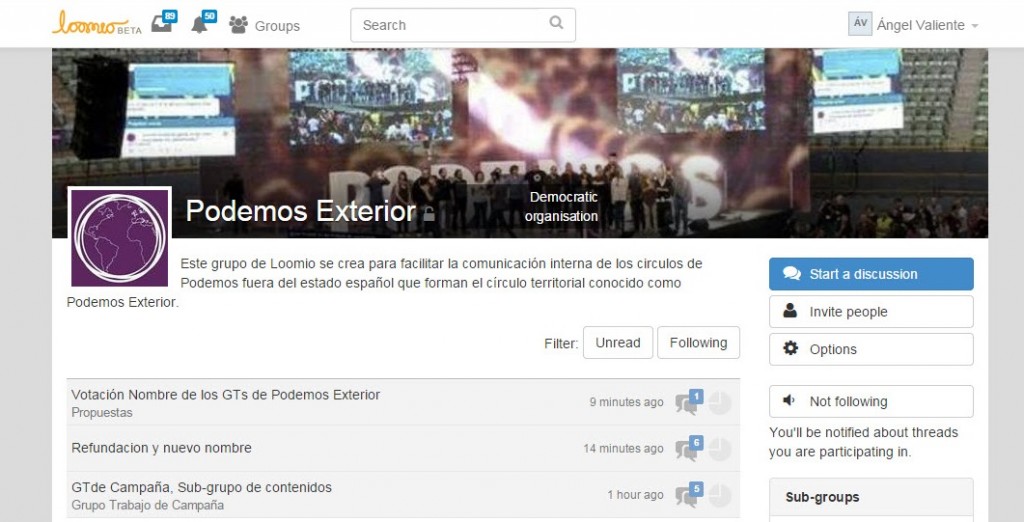This screenshot has height=522, width=1024.
Task: Click the comments icon with 5 badge
Action: pos(688,495)
